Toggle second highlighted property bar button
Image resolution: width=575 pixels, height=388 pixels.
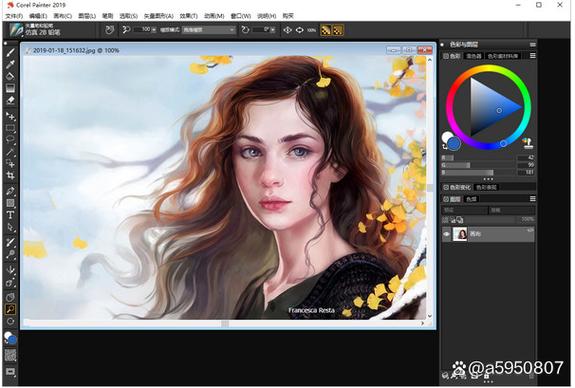[x=338, y=30]
